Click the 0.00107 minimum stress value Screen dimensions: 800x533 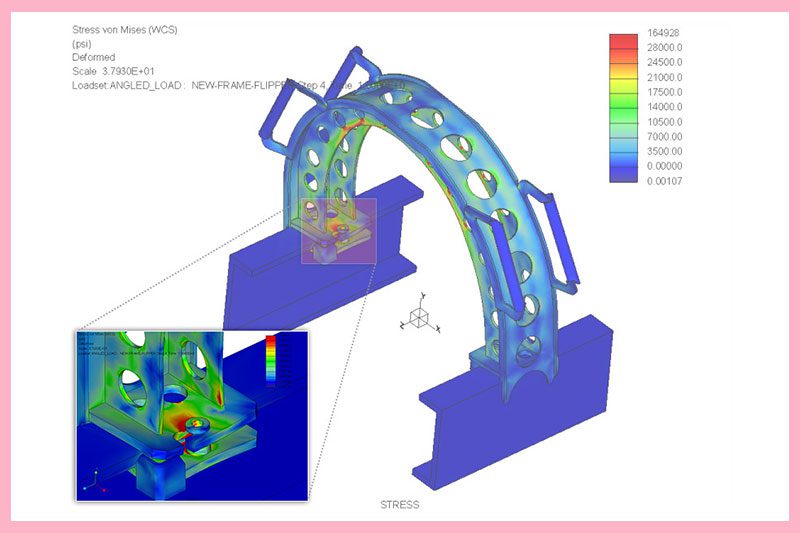tap(662, 180)
